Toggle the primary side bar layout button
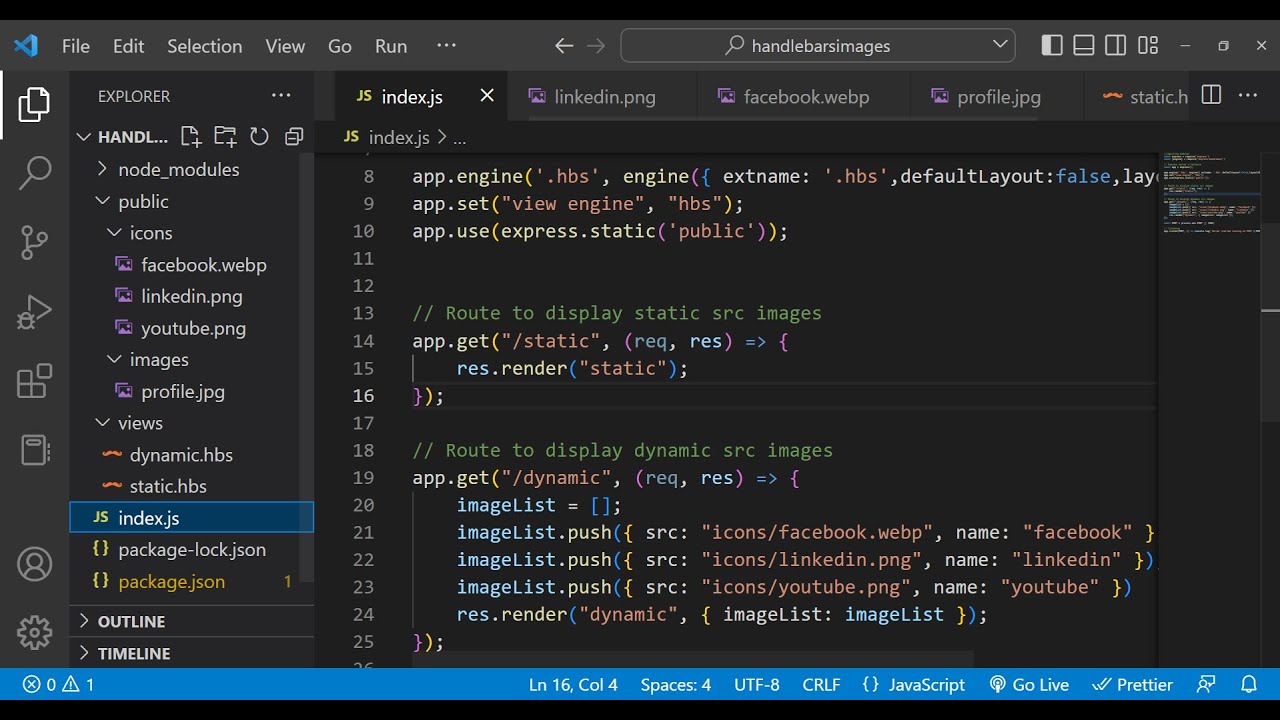 pyautogui.click(x=1052, y=45)
